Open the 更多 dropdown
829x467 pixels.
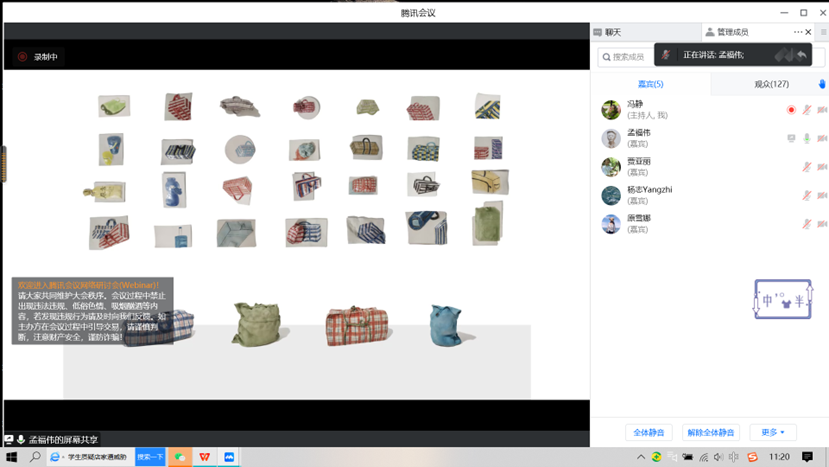point(773,432)
